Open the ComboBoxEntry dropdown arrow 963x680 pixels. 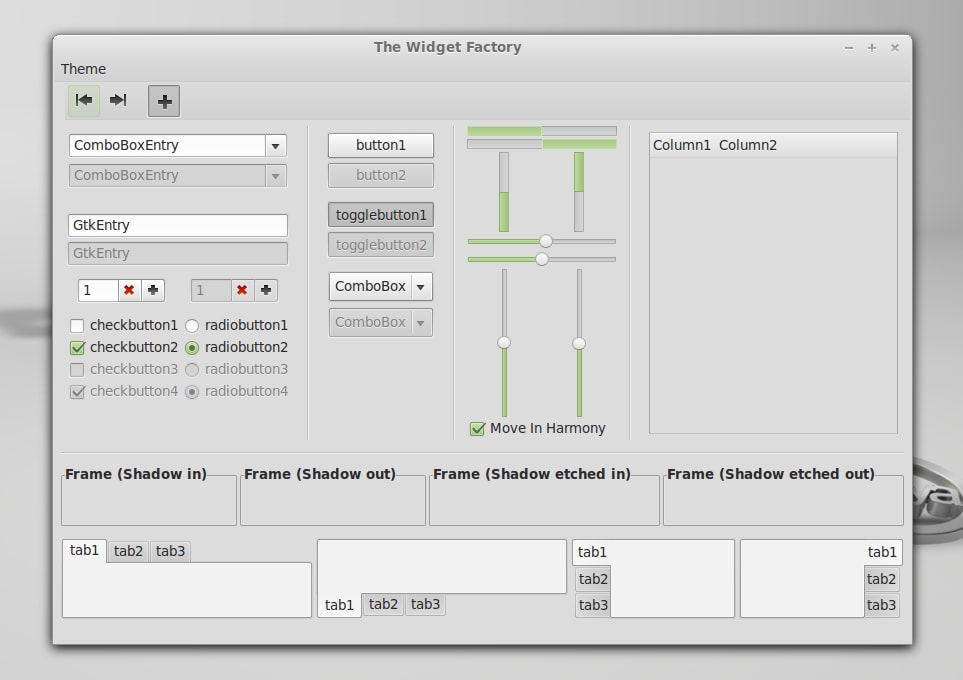pos(276,146)
